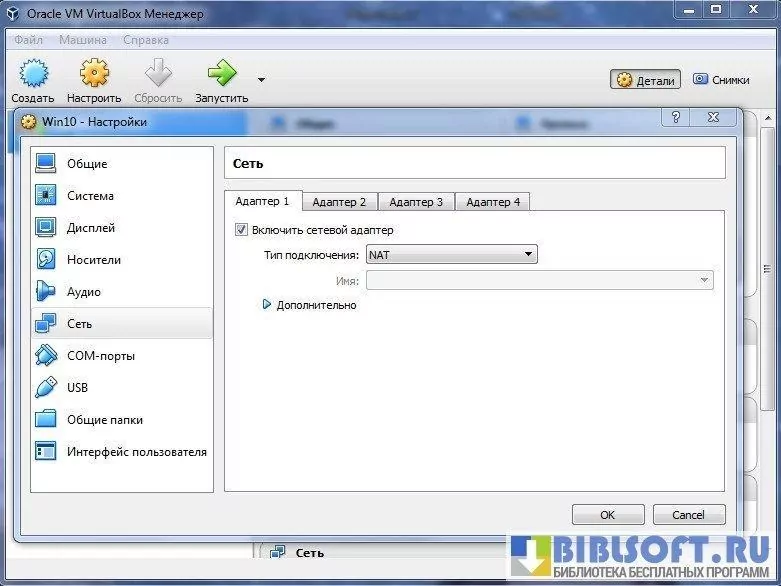Open Общие settings category icon
Image resolution: width=781 pixels, height=586 pixels.
[x=47, y=164]
